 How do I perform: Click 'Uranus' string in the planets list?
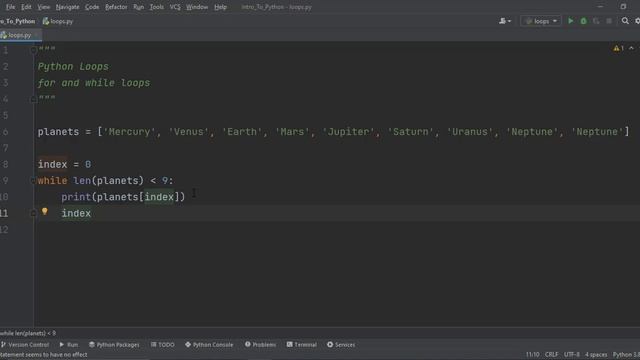470,131
